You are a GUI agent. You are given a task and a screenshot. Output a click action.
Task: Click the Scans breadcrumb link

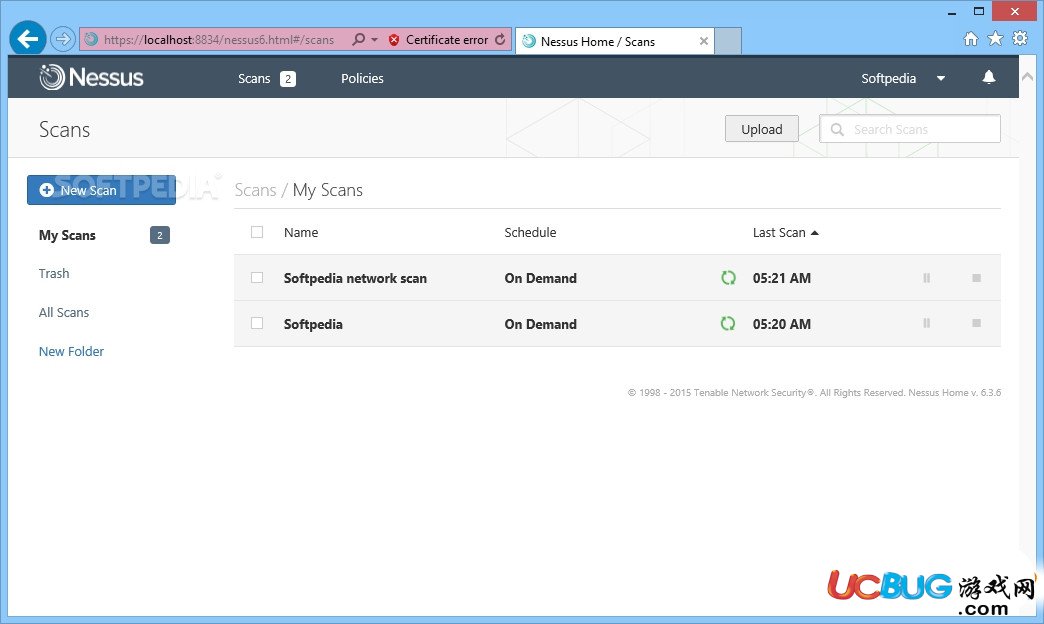255,190
